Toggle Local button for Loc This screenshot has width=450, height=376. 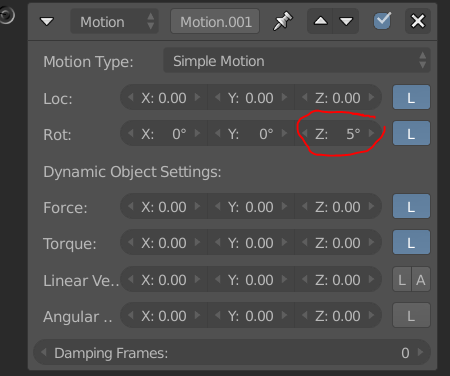[x=411, y=97]
